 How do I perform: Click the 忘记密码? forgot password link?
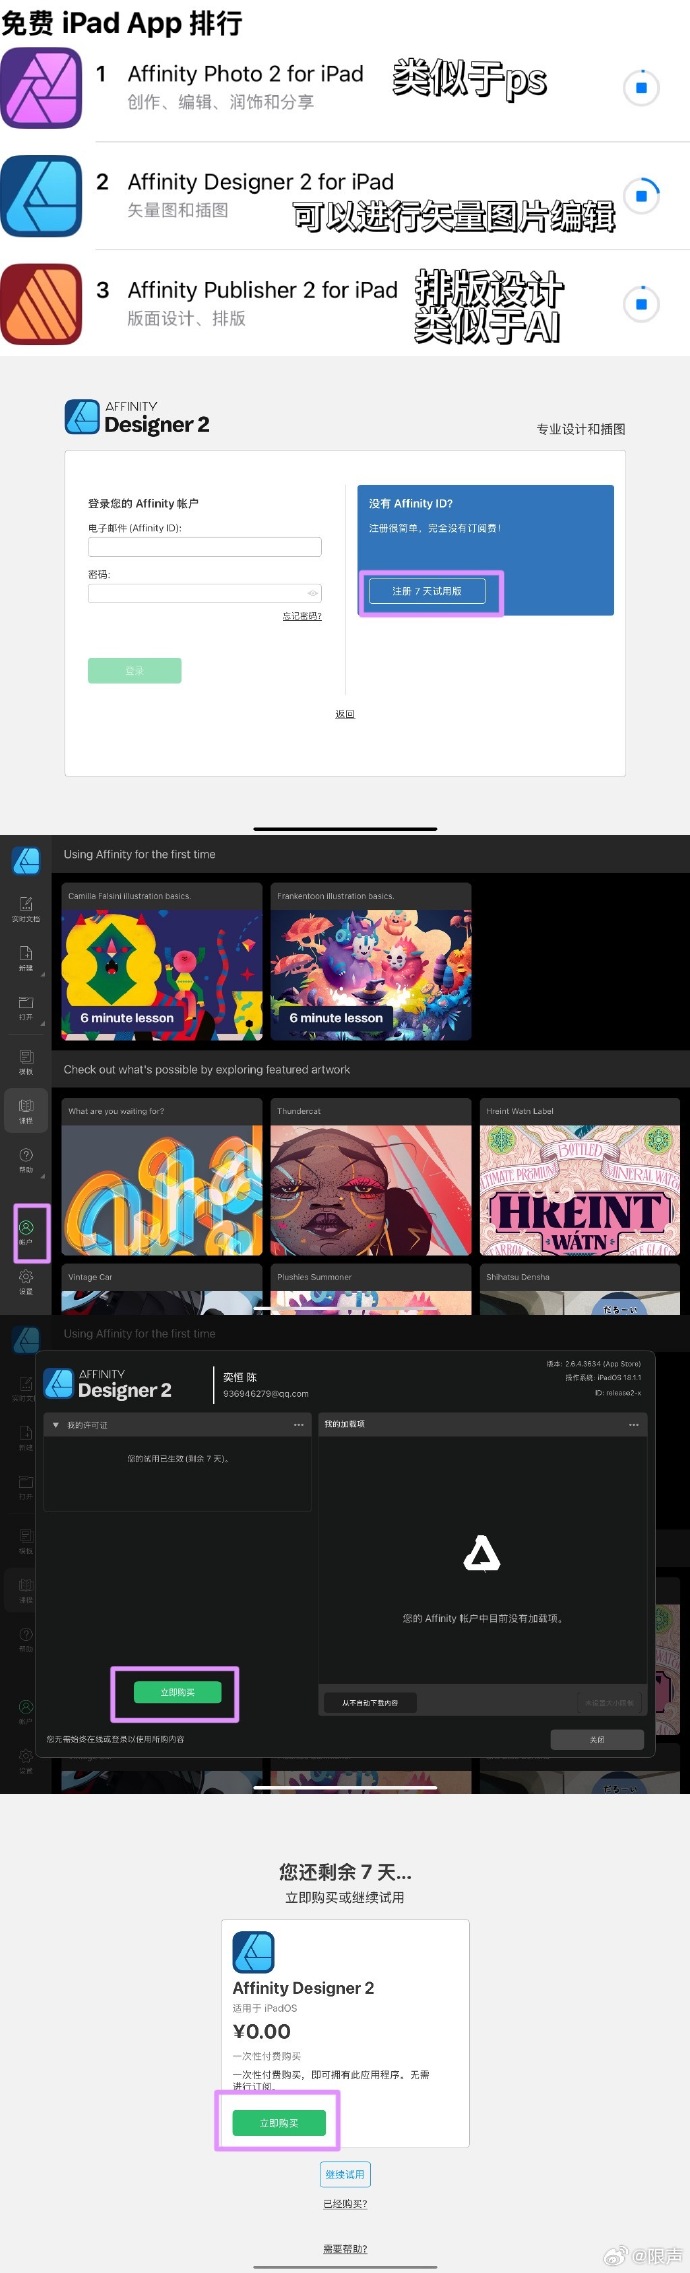pos(302,616)
